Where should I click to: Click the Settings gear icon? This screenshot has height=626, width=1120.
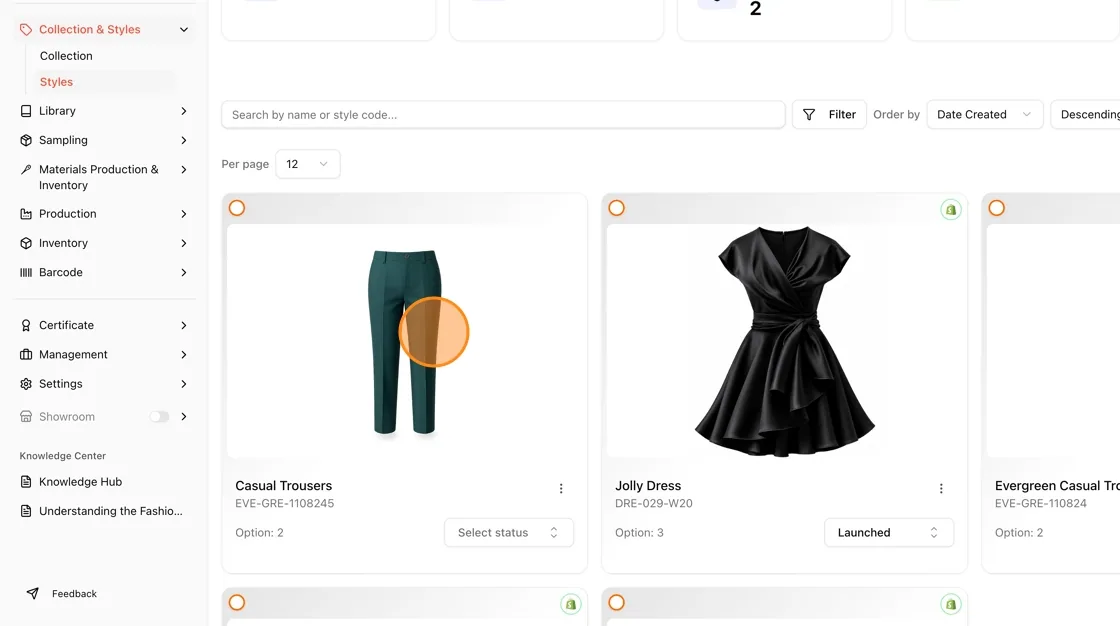(26, 384)
